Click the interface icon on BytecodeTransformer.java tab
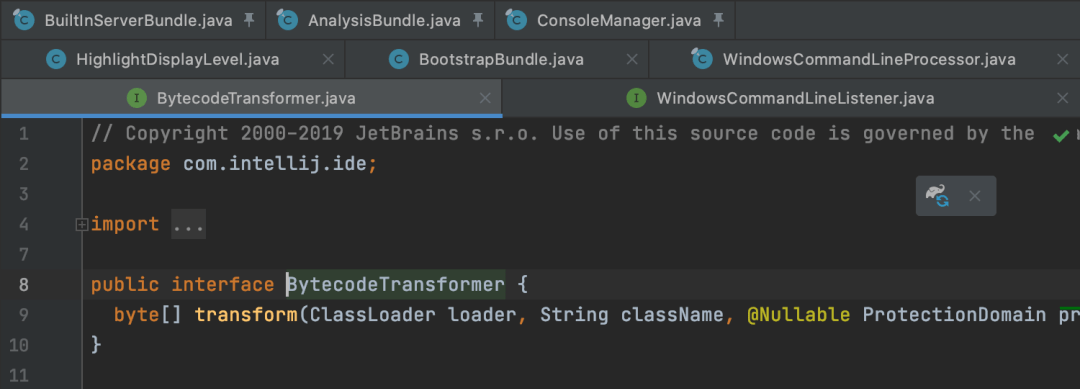 pos(137,98)
